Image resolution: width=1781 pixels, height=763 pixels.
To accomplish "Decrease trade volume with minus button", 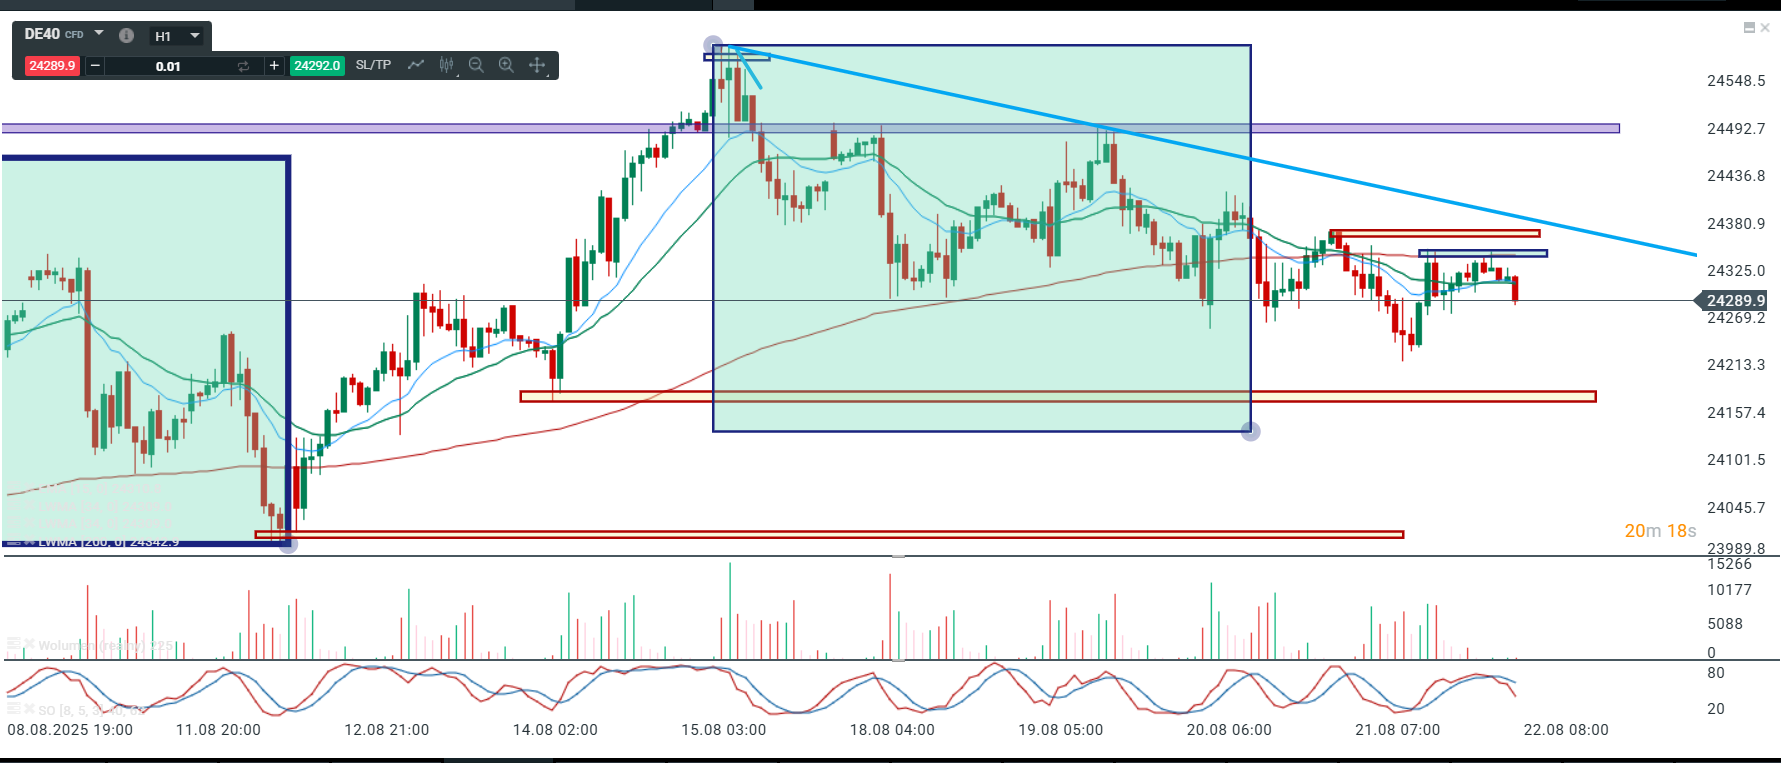I will click(95, 66).
